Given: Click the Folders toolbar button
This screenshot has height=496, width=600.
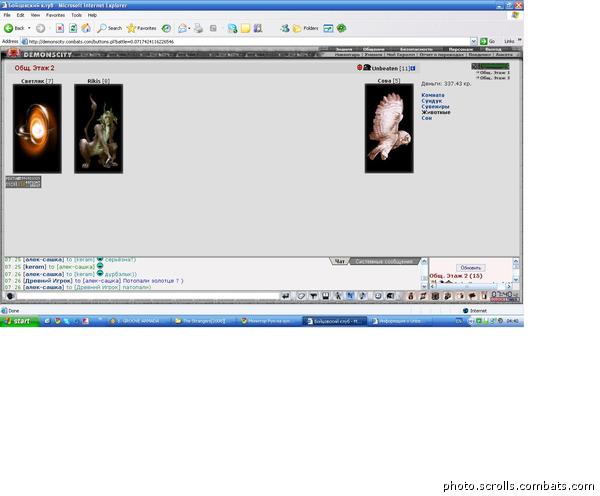Looking at the screenshot, I should (x=305, y=28).
